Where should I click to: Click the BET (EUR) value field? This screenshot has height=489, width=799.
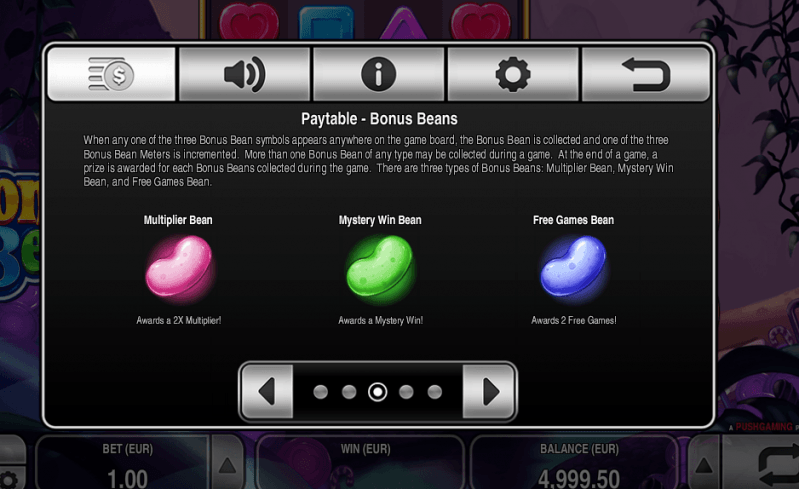tap(124, 464)
